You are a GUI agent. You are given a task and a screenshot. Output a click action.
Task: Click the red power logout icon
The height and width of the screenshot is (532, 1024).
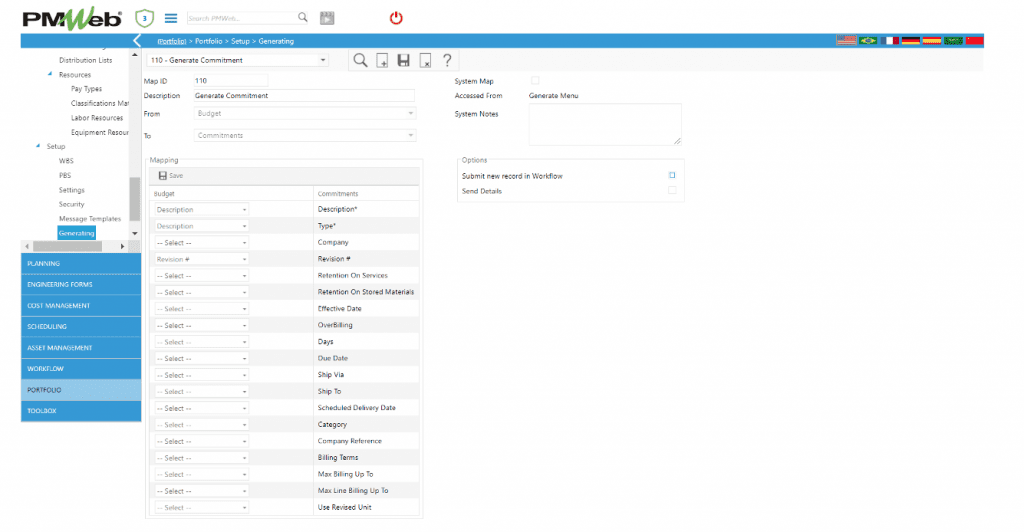(396, 18)
